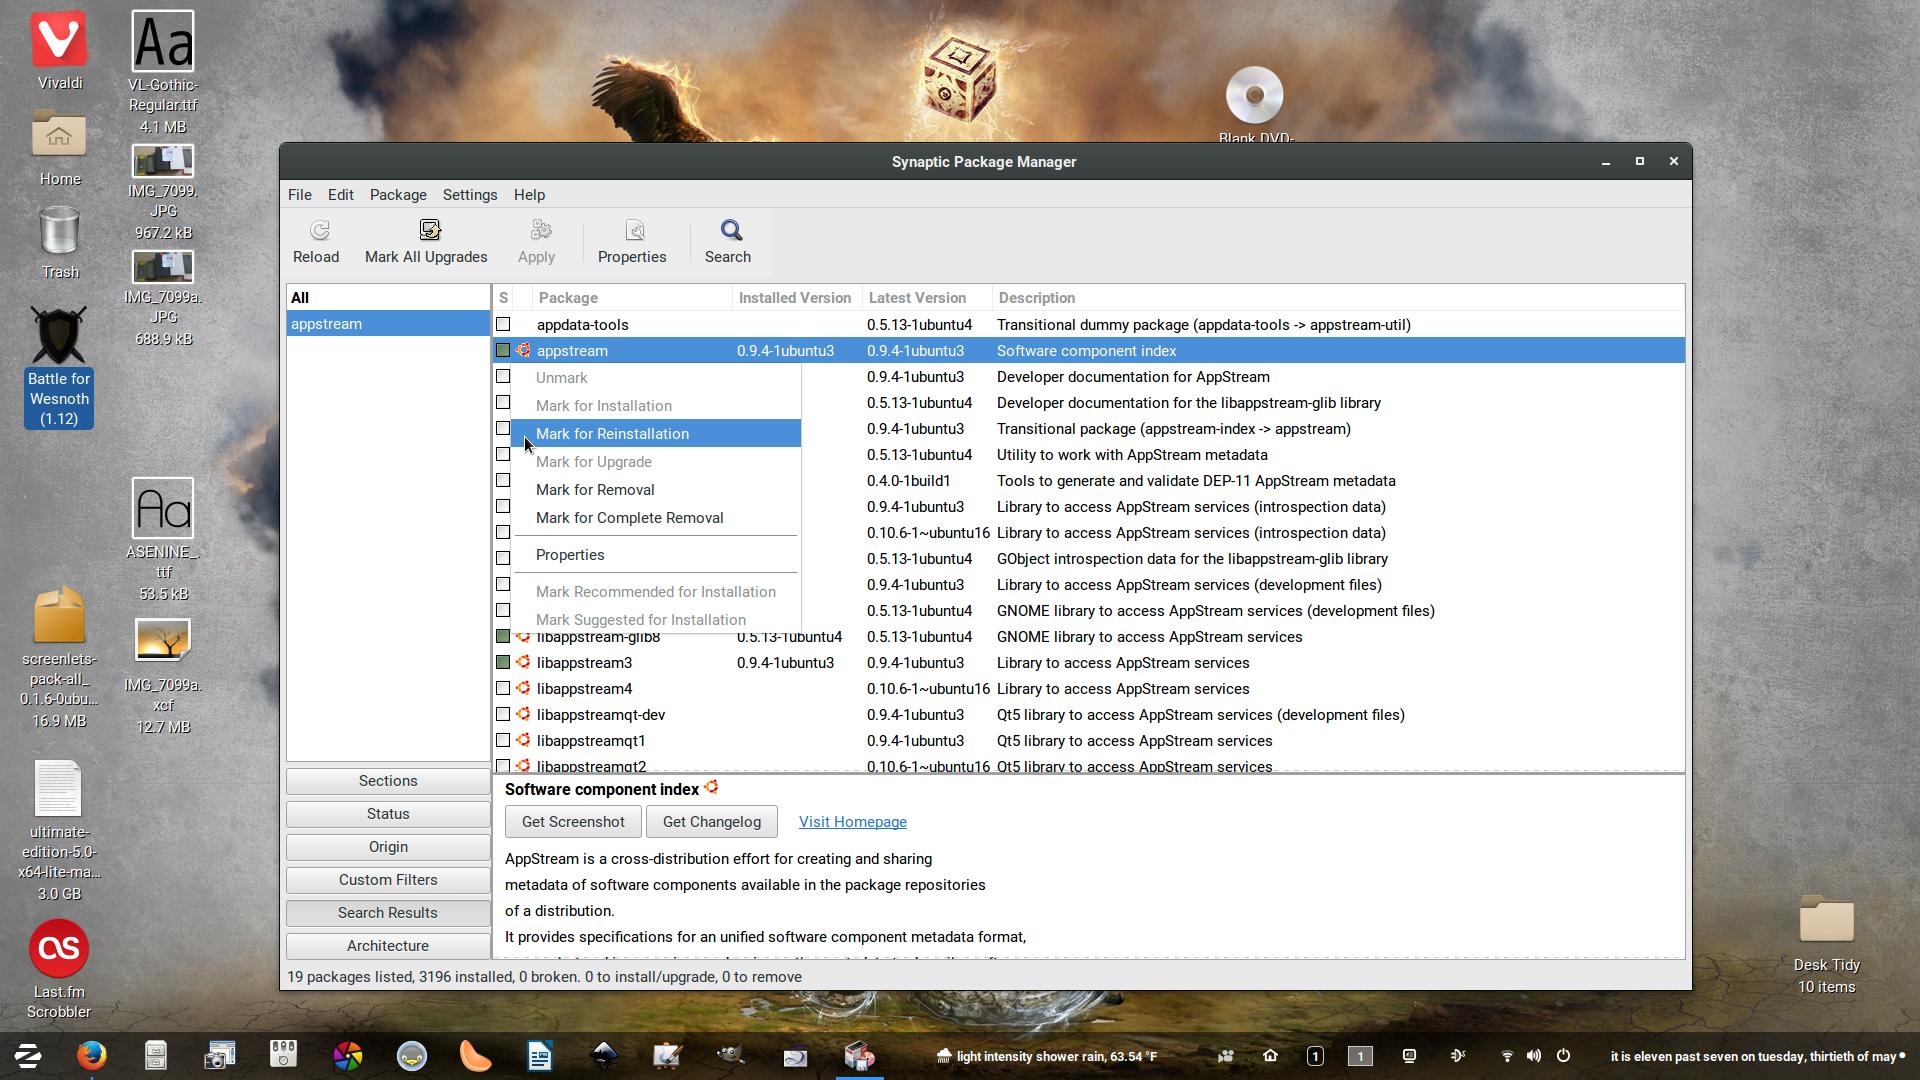
Task: Open the Zorin start menu in the taskbar
Action: pos(28,1056)
